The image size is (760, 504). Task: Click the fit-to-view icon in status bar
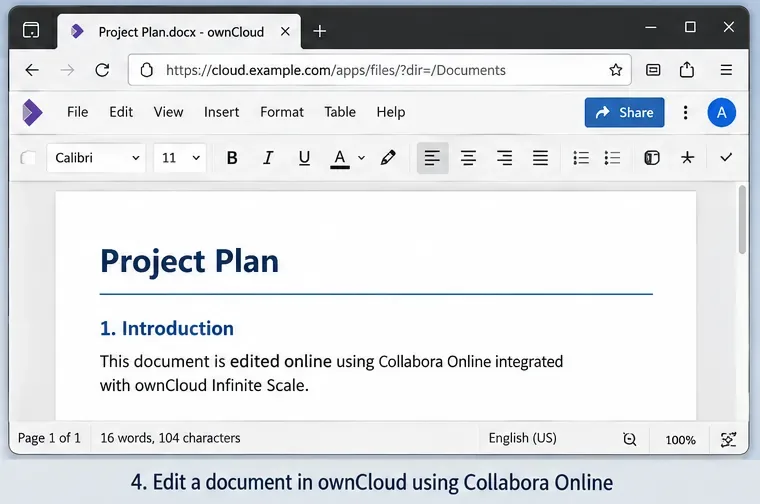click(x=728, y=440)
